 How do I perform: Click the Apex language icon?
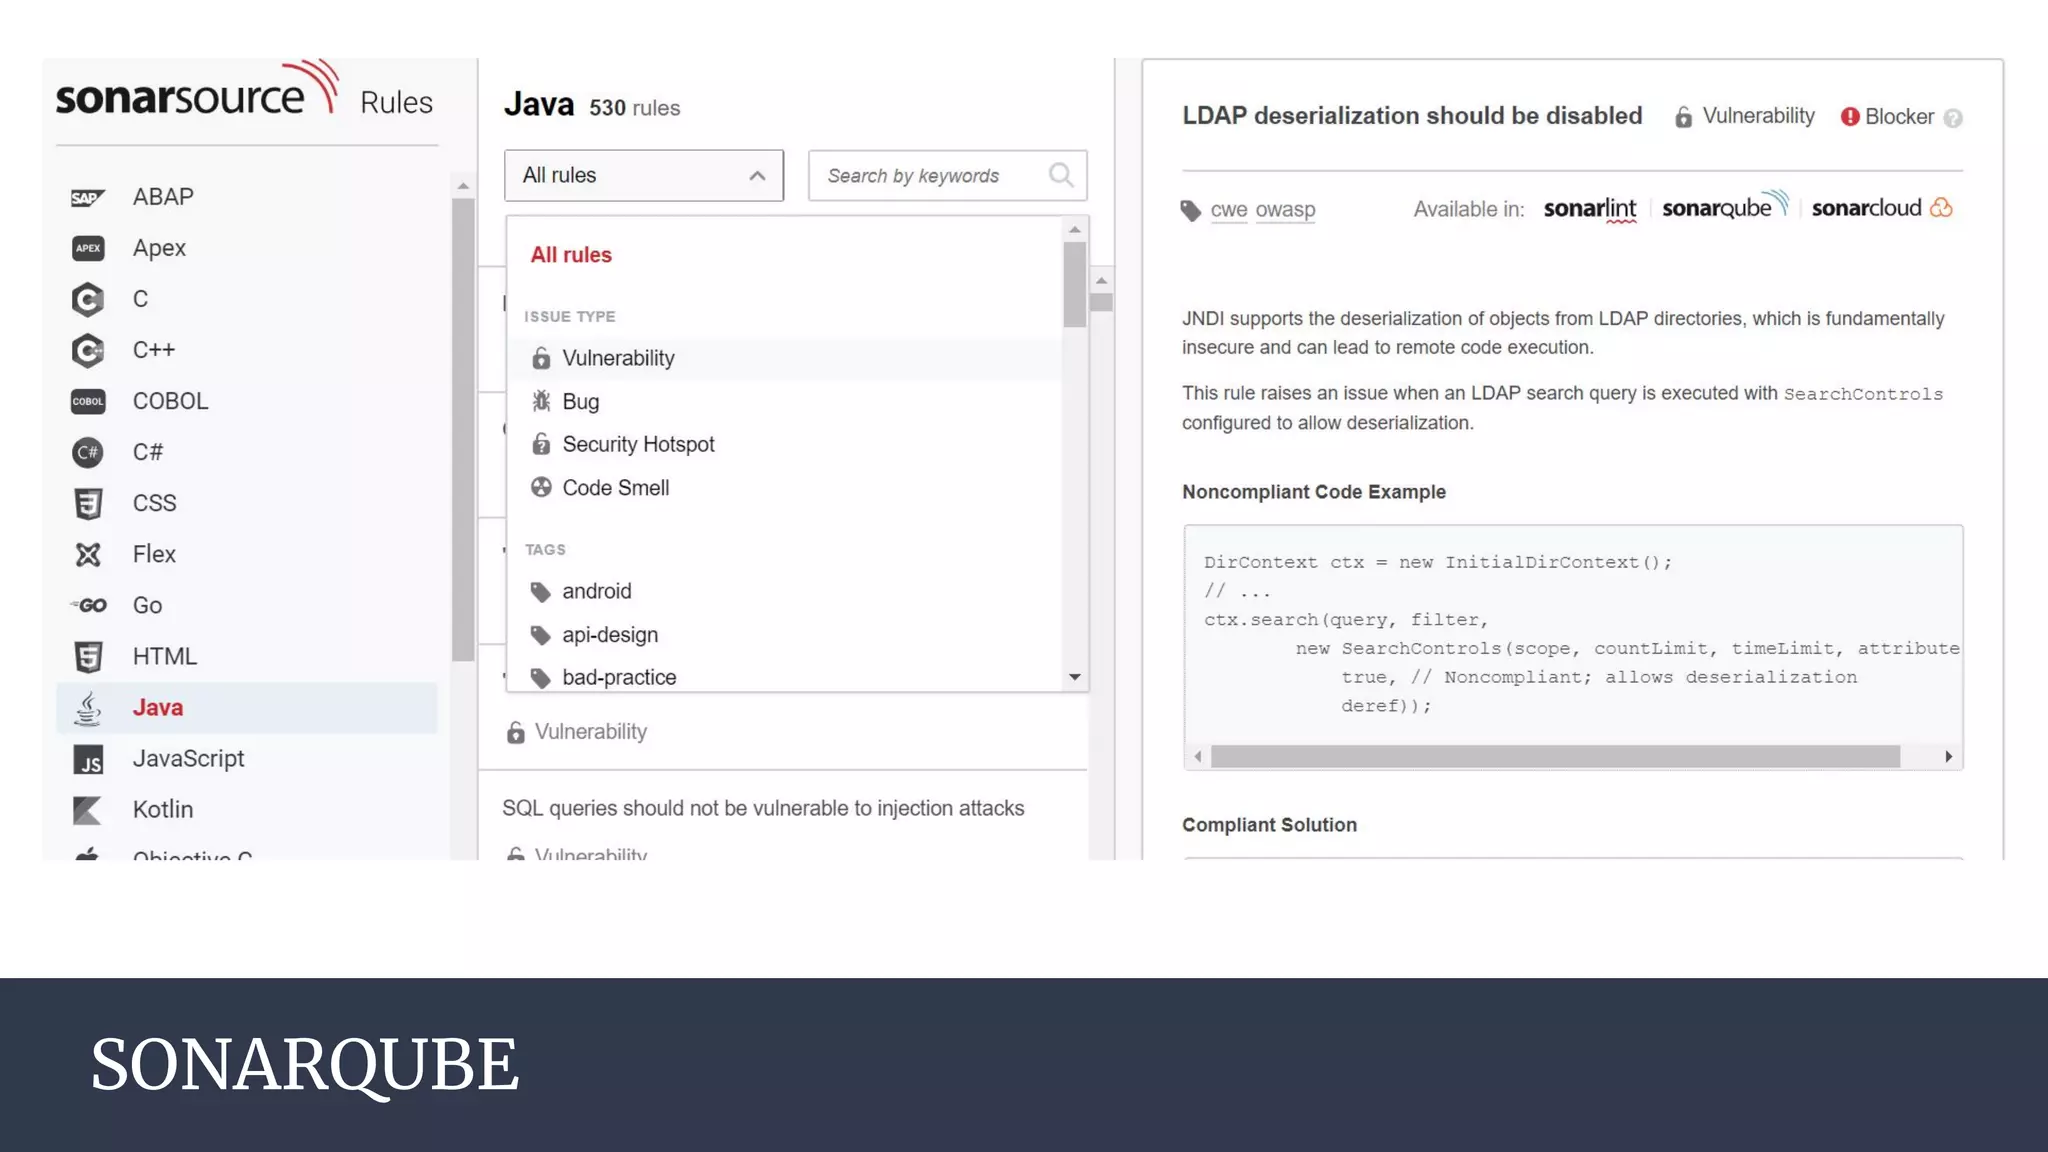click(x=88, y=248)
